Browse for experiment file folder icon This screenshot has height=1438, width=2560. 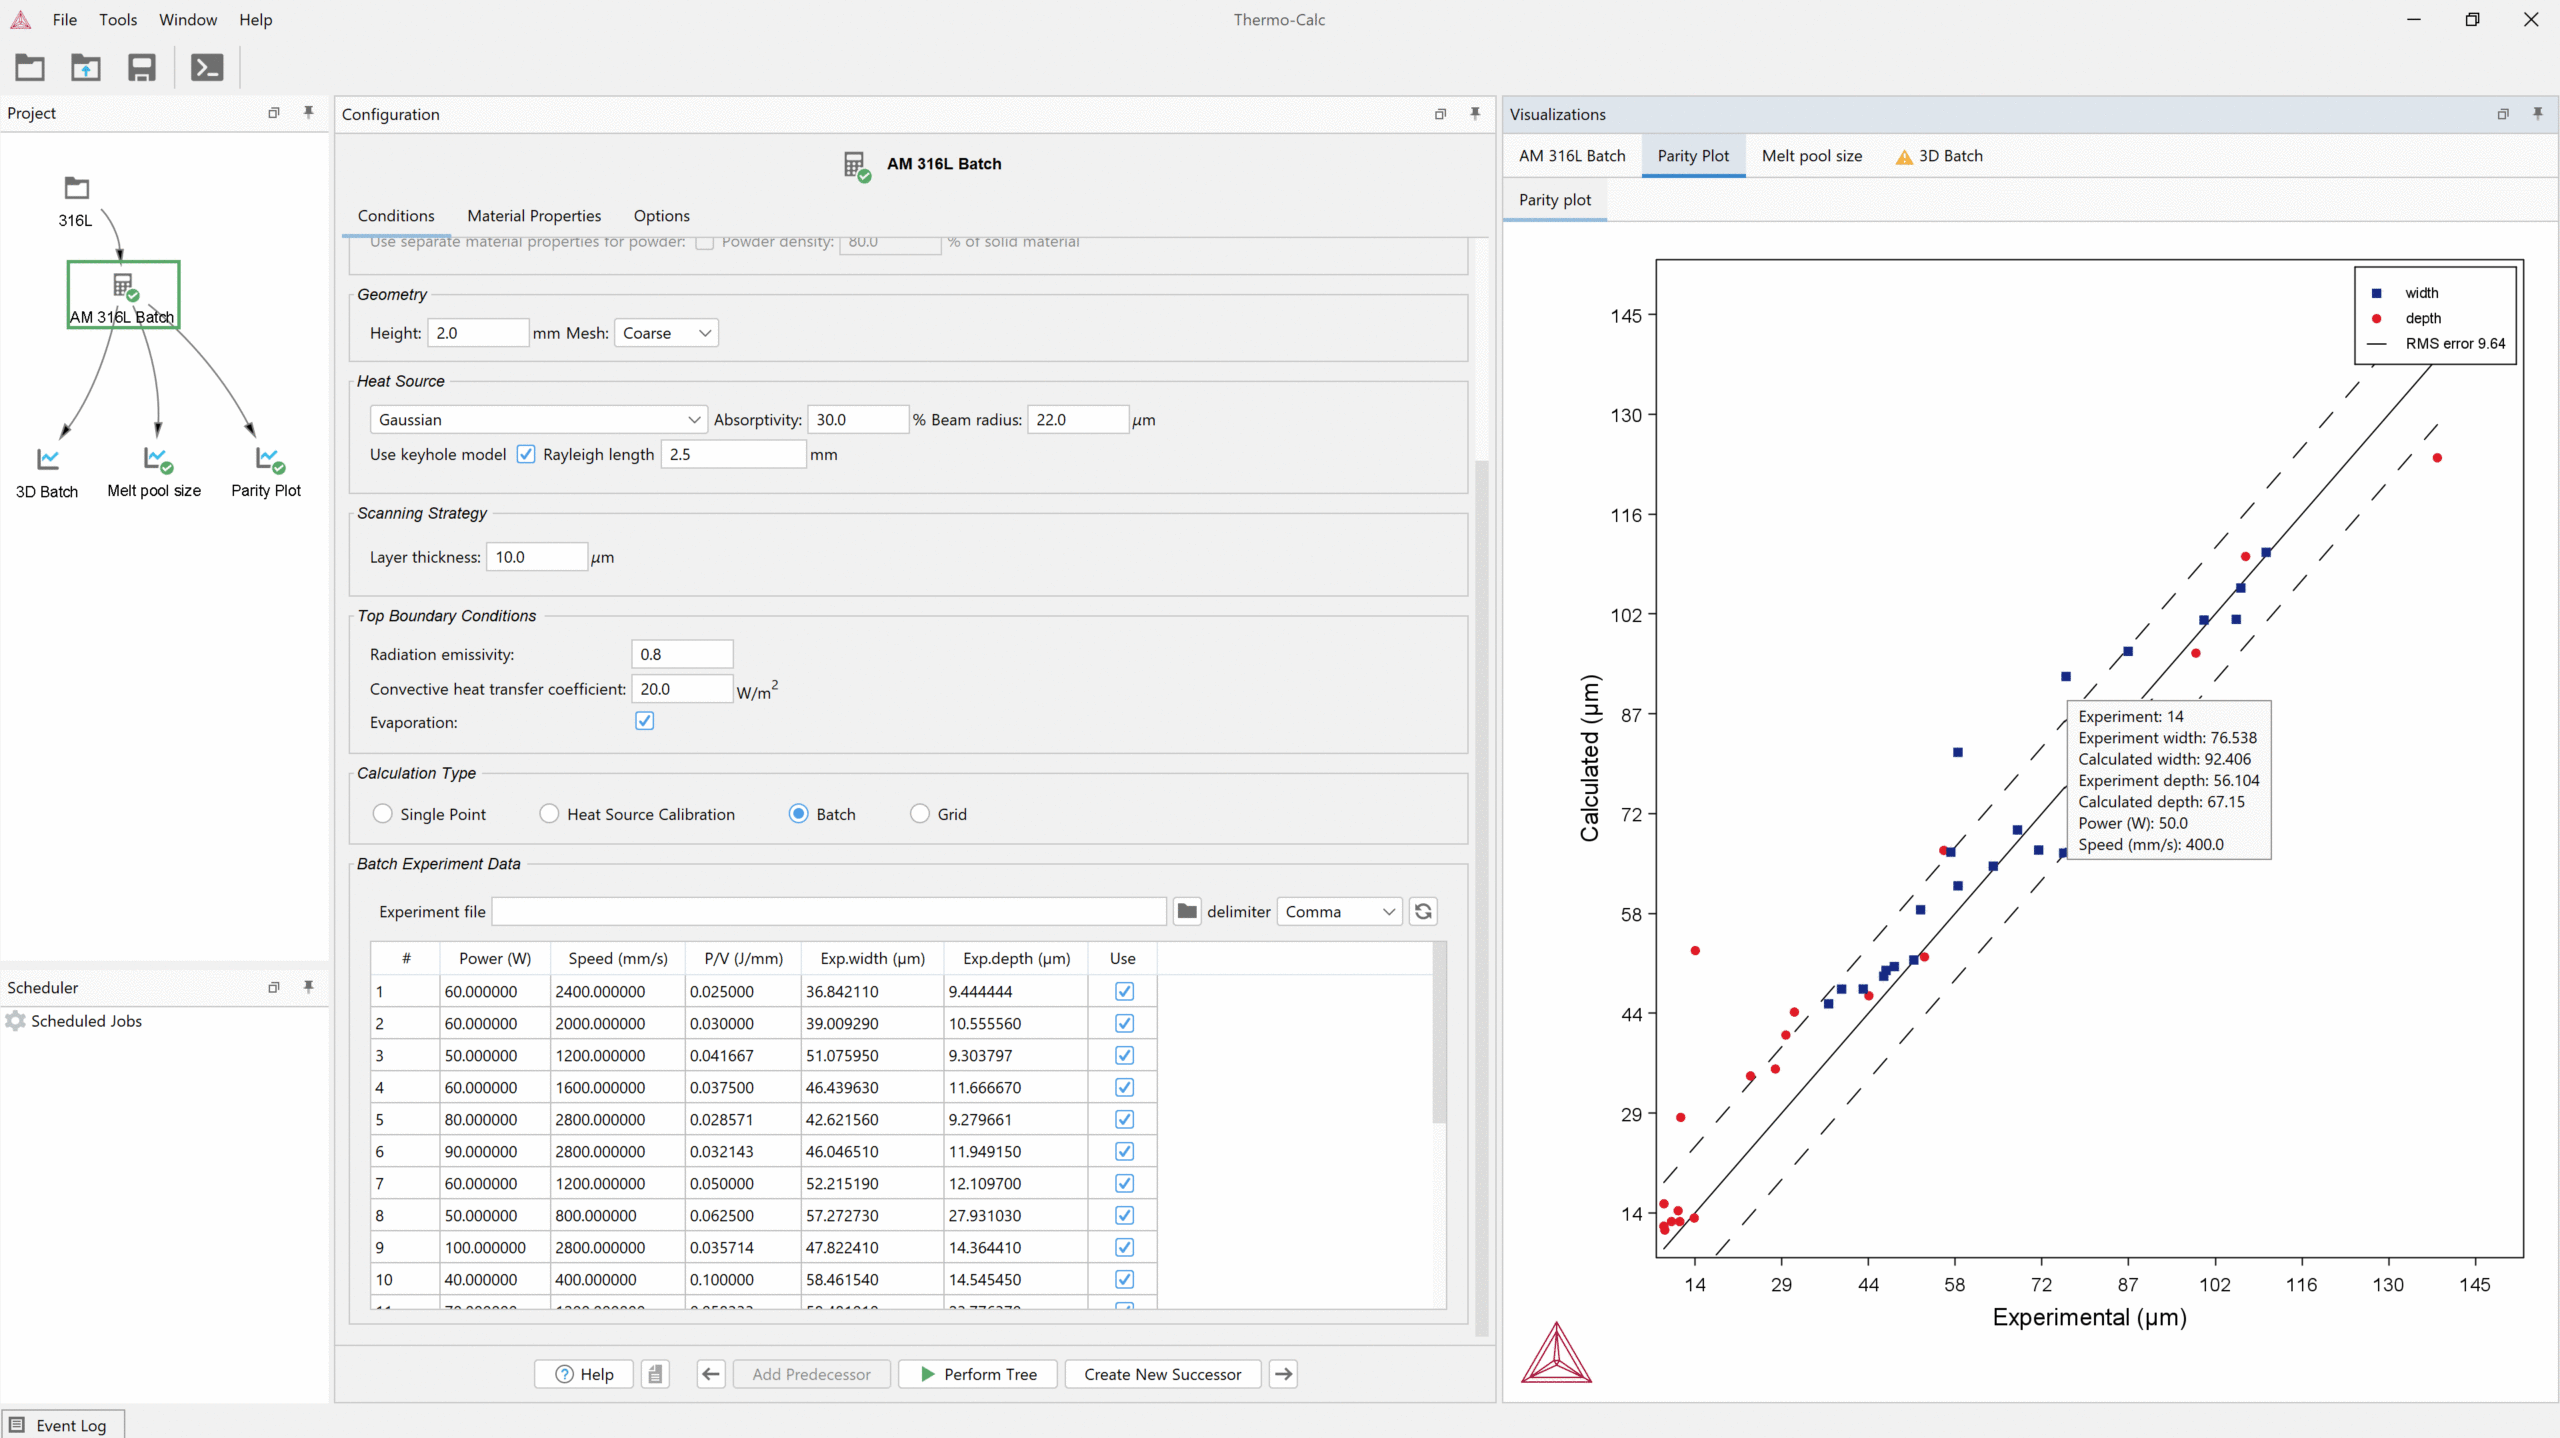pos(1186,911)
